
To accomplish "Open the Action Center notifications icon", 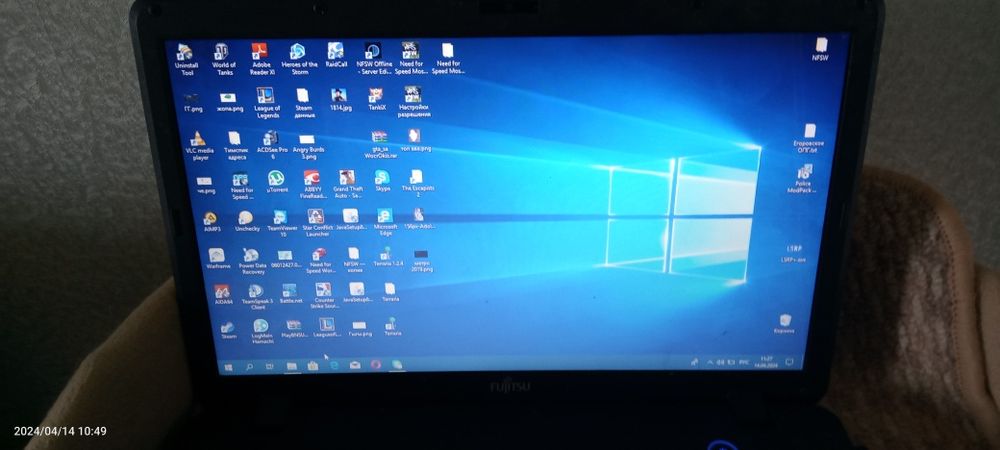I will pyautogui.click(x=790, y=361).
